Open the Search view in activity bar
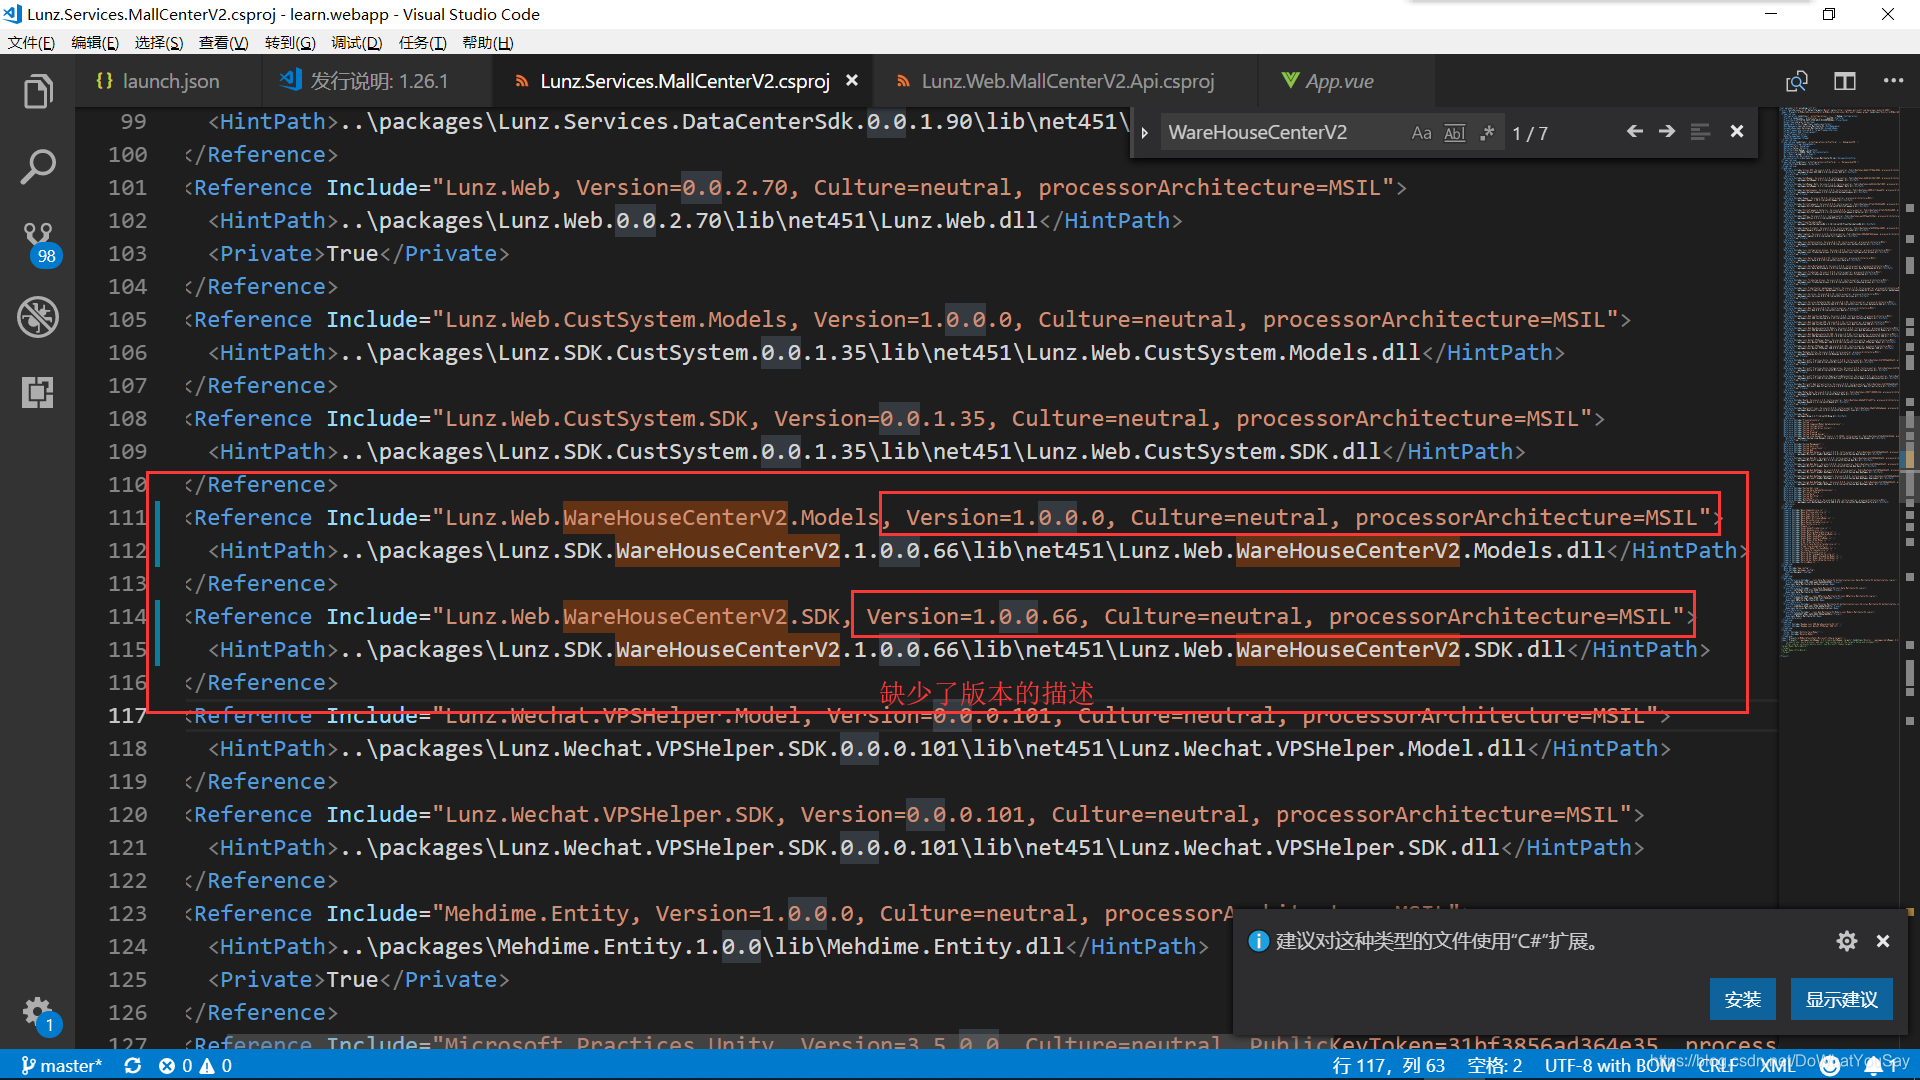This screenshot has height=1080, width=1920. 38,167
